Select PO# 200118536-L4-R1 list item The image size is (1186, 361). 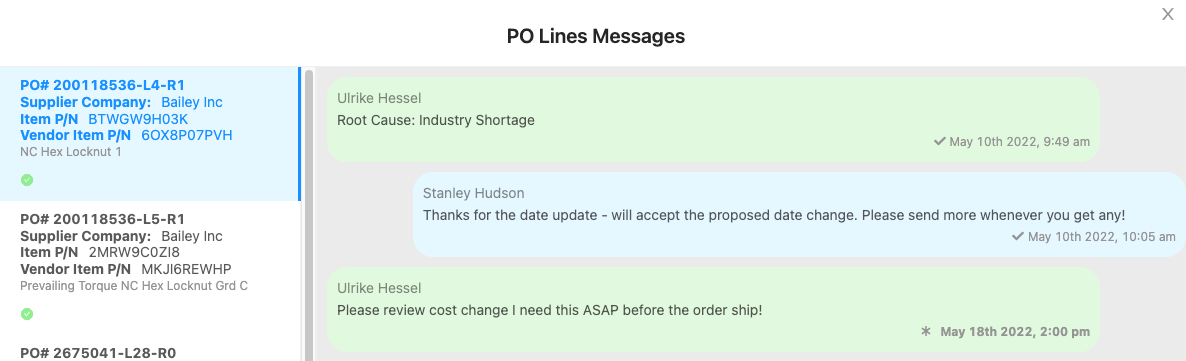coord(150,134)
